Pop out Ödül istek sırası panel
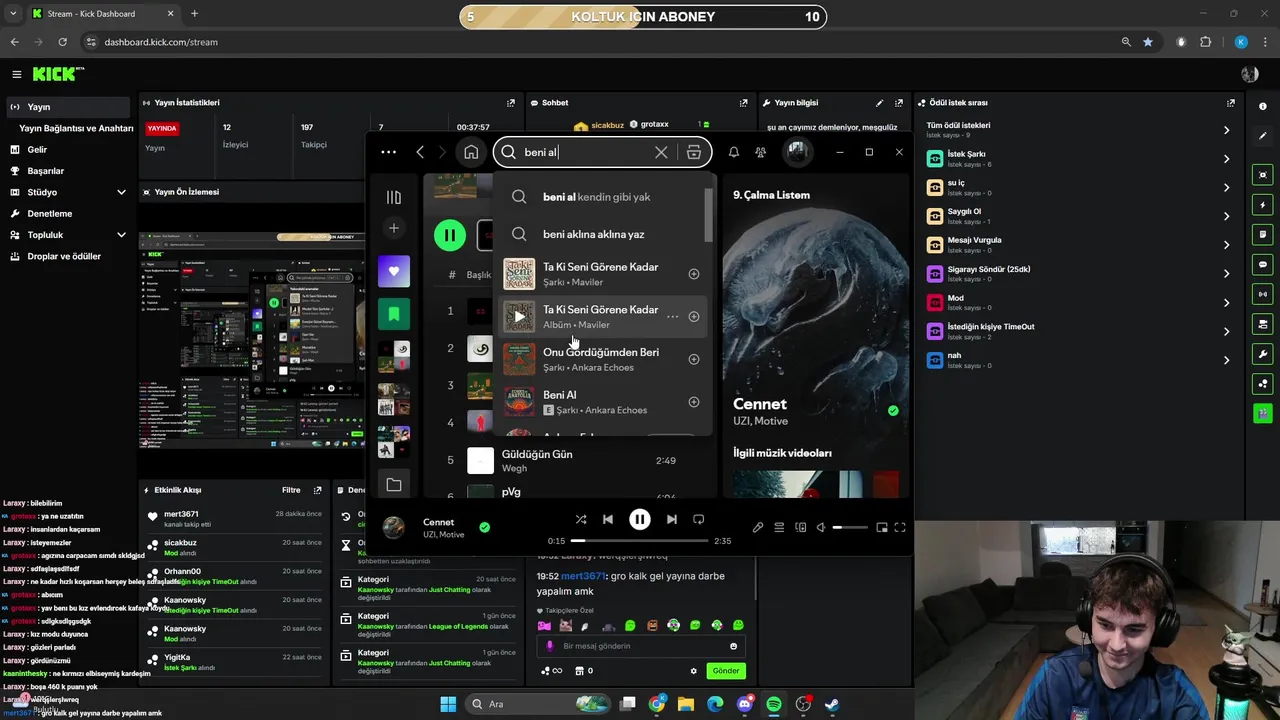The height and width of the screenshot is (720, 1280). coord(1231,102)
